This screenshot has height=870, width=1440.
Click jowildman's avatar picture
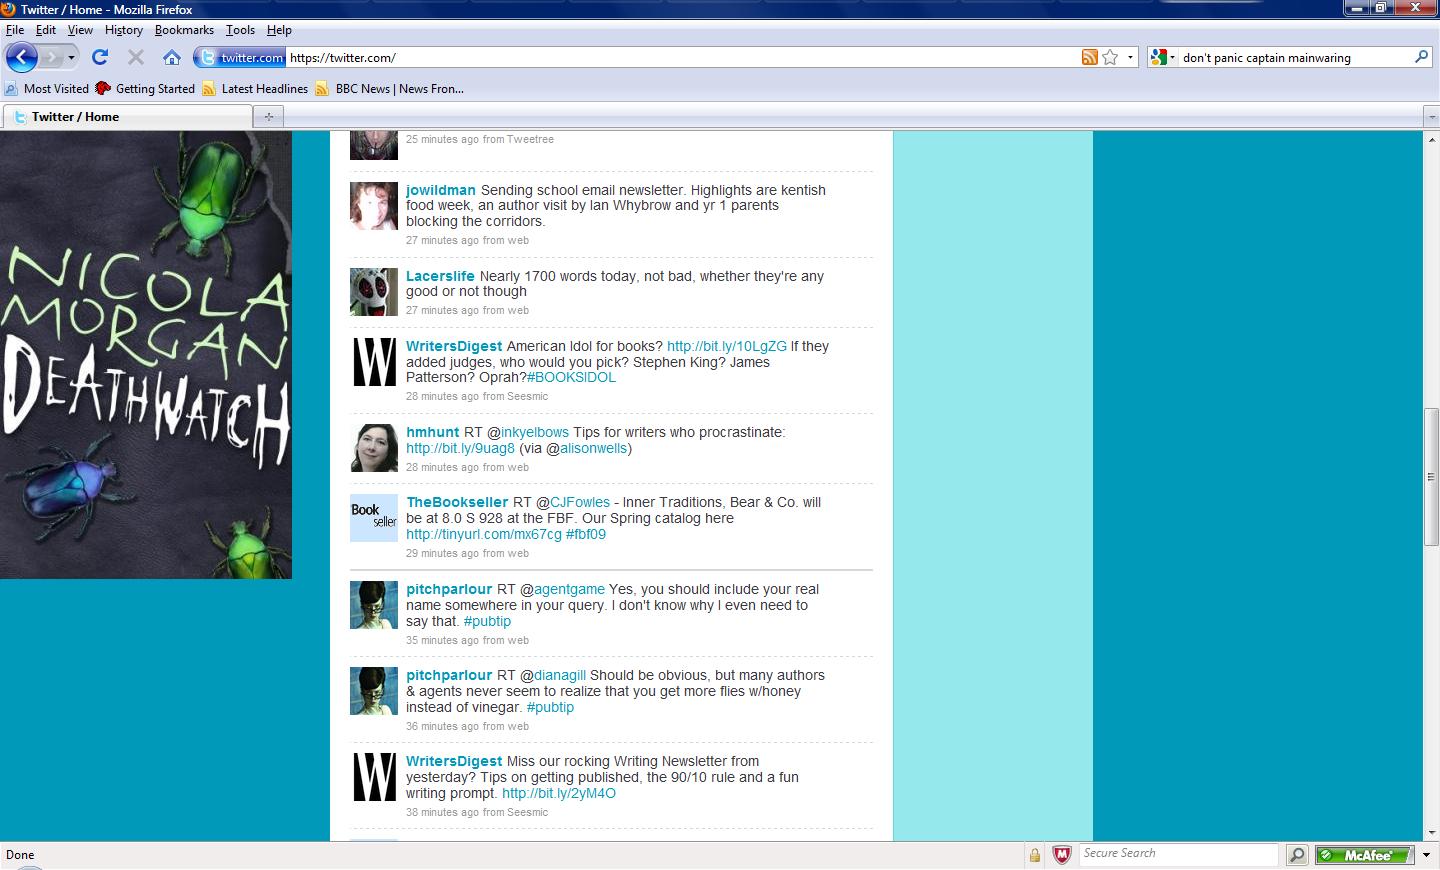click(374, 206)
